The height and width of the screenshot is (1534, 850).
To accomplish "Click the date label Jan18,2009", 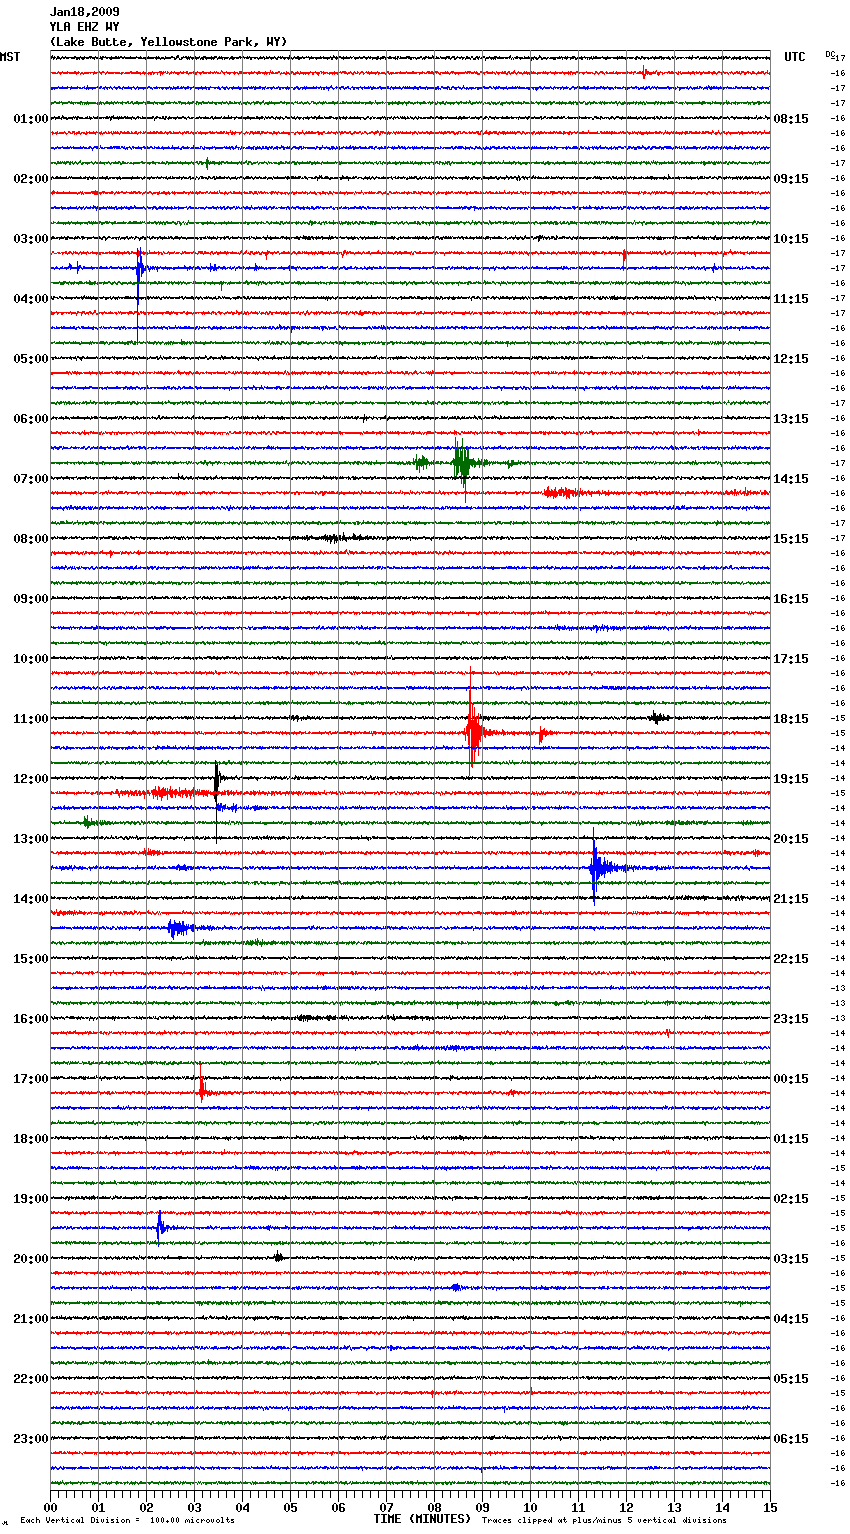I will [84, 12].
